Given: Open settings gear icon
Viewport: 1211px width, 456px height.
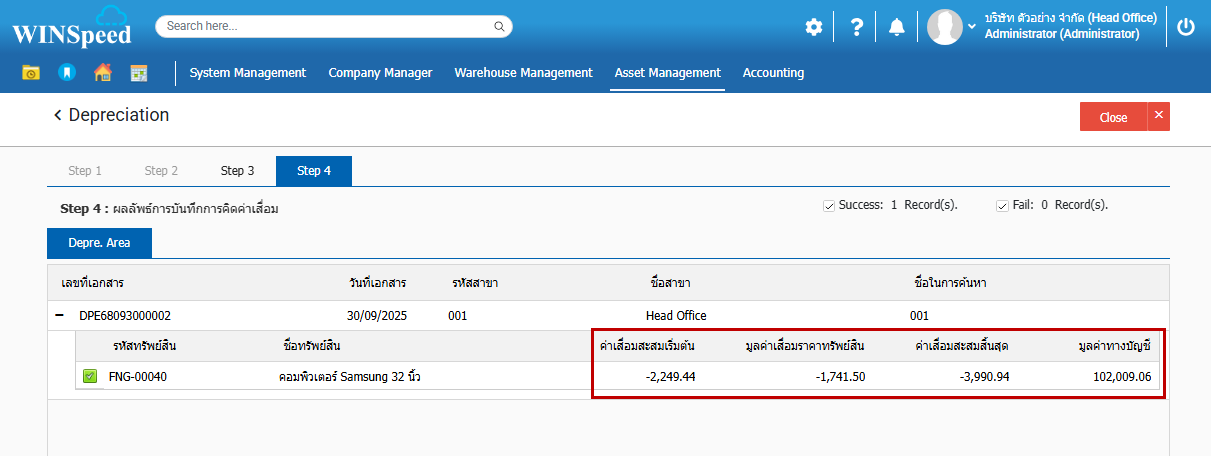Looking at the screenshot, I should tap(814, 27).
